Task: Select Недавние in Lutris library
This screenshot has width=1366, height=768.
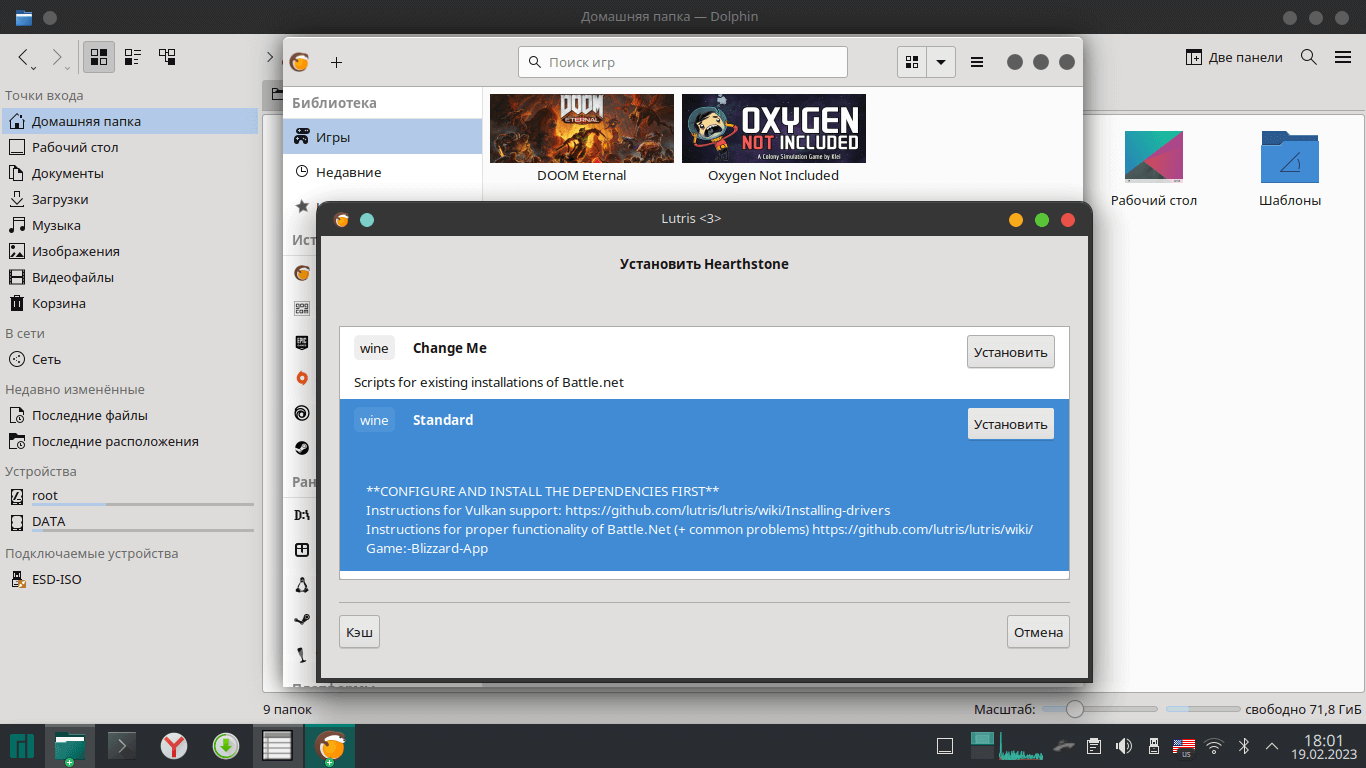Action: pos(383,172)
